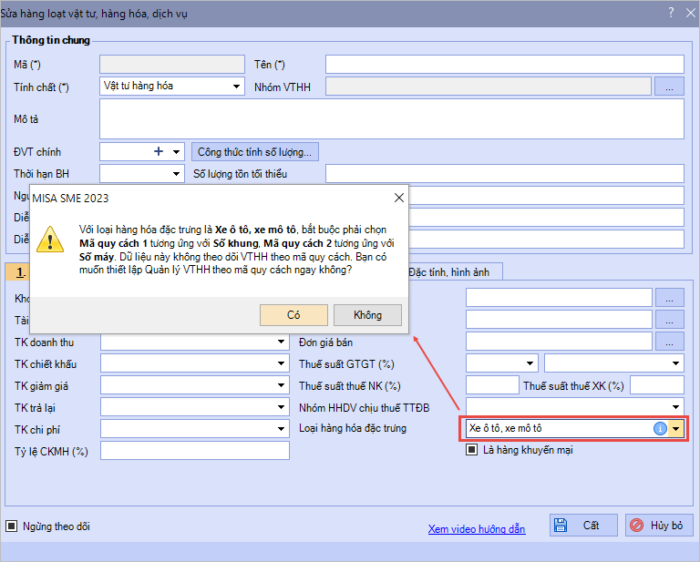Screen dimensions: 700x562
Task: Toggle the Ngừng theo dõi checkbox
Action: pyautogui.click(x=12, y=525)
